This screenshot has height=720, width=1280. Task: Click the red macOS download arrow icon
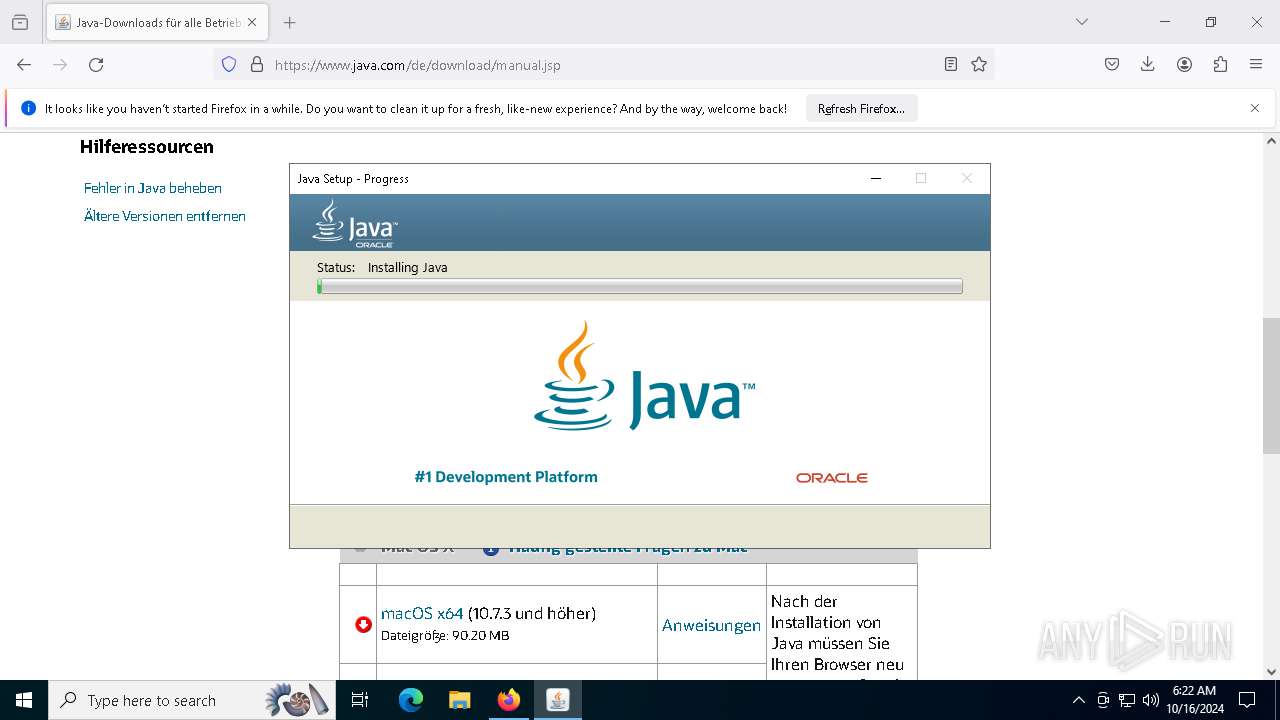click(x=364, y=624)
